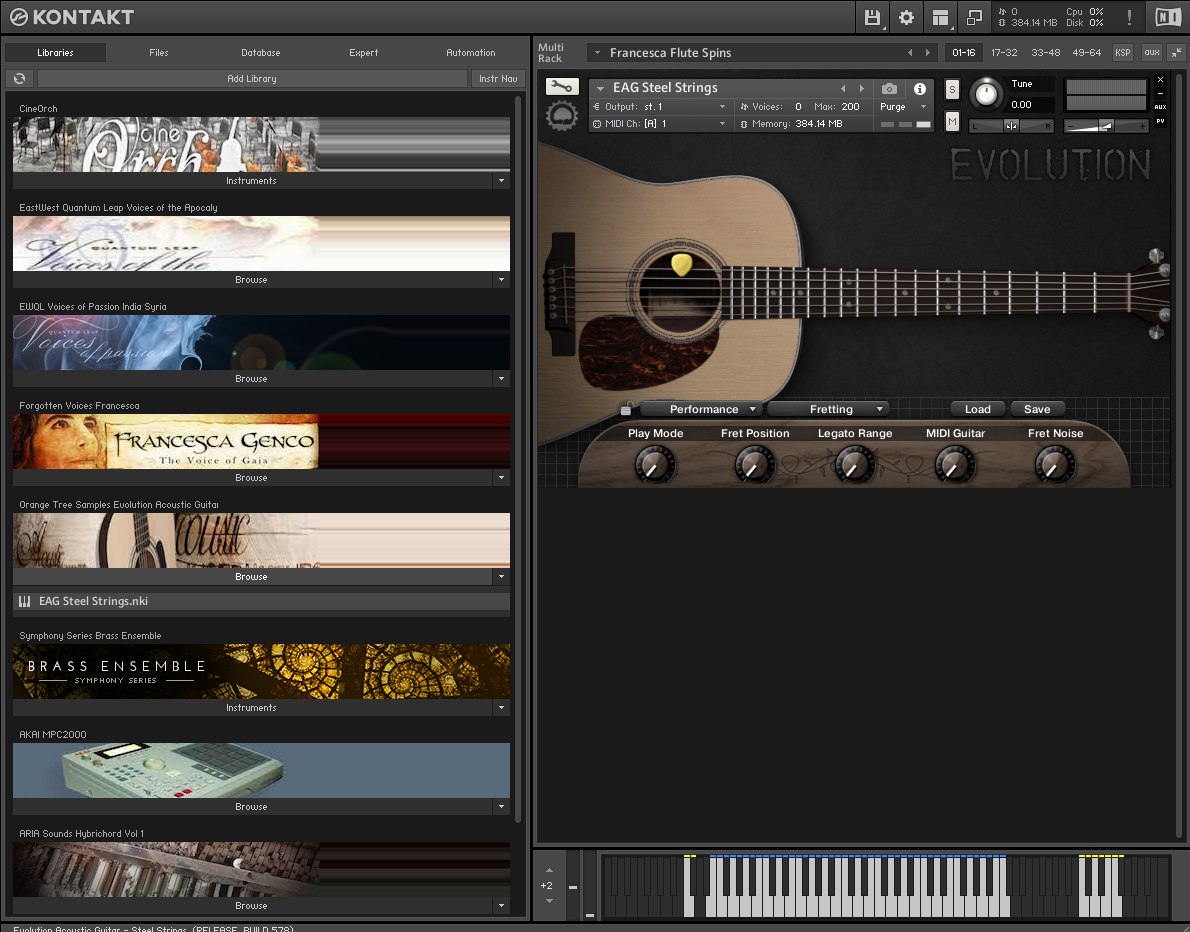Toggle the lock icon beside Performance
Screen dimensions: 1190x932
pos(626,409)
